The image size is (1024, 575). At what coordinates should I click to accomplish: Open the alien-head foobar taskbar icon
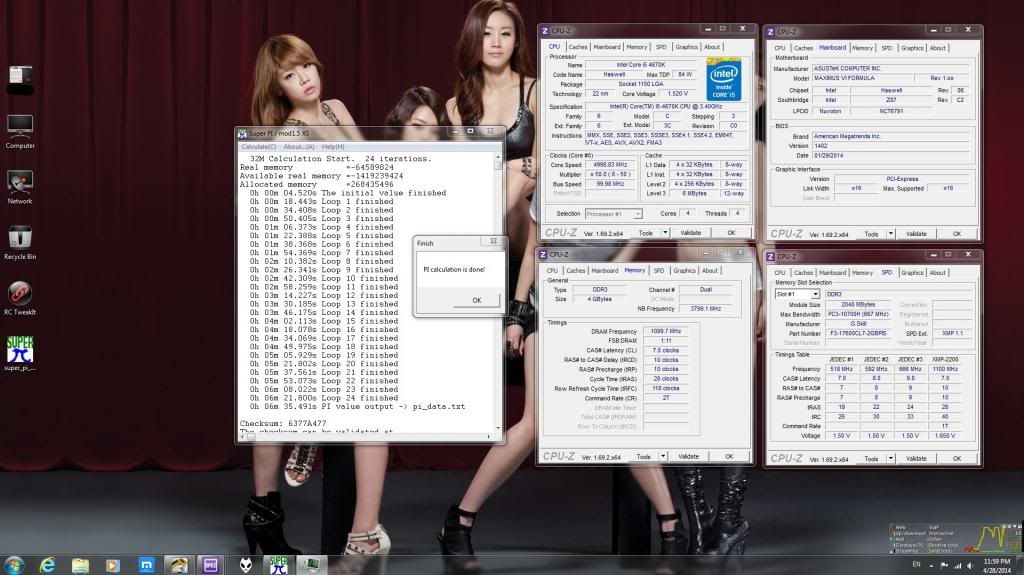(246, 565)
